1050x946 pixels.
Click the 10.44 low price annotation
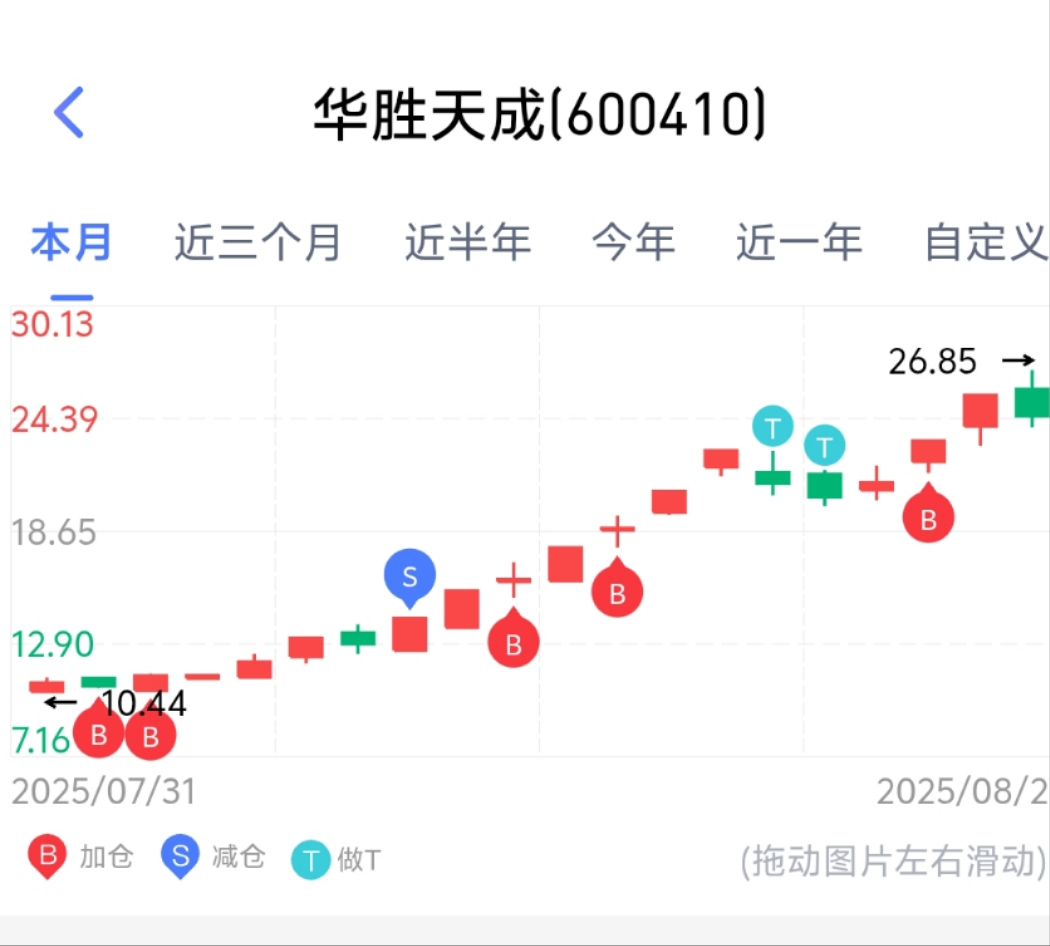[144, 704]
